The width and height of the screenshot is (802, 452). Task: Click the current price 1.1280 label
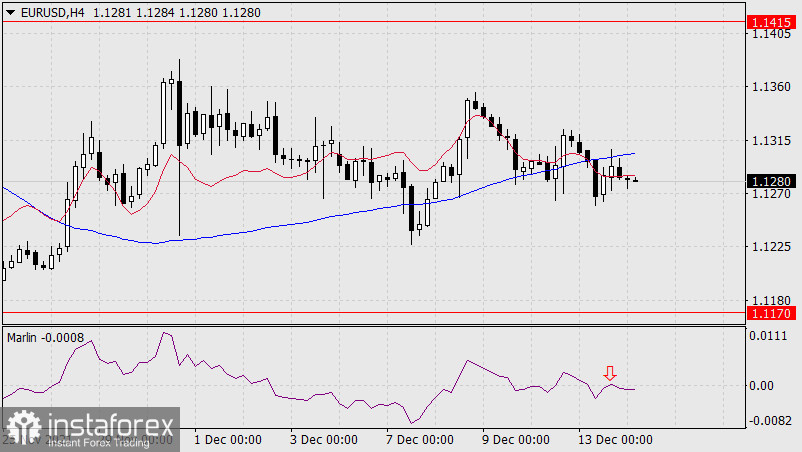(770, 181)
